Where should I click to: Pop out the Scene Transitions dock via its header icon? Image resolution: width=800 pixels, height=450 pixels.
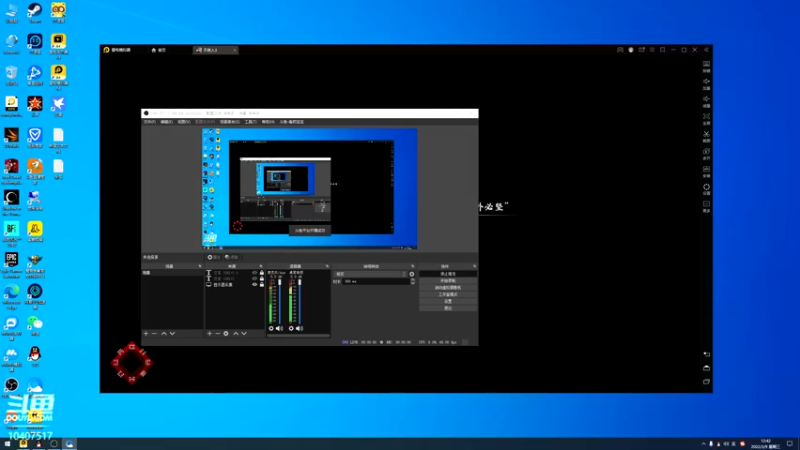point(413,266)
